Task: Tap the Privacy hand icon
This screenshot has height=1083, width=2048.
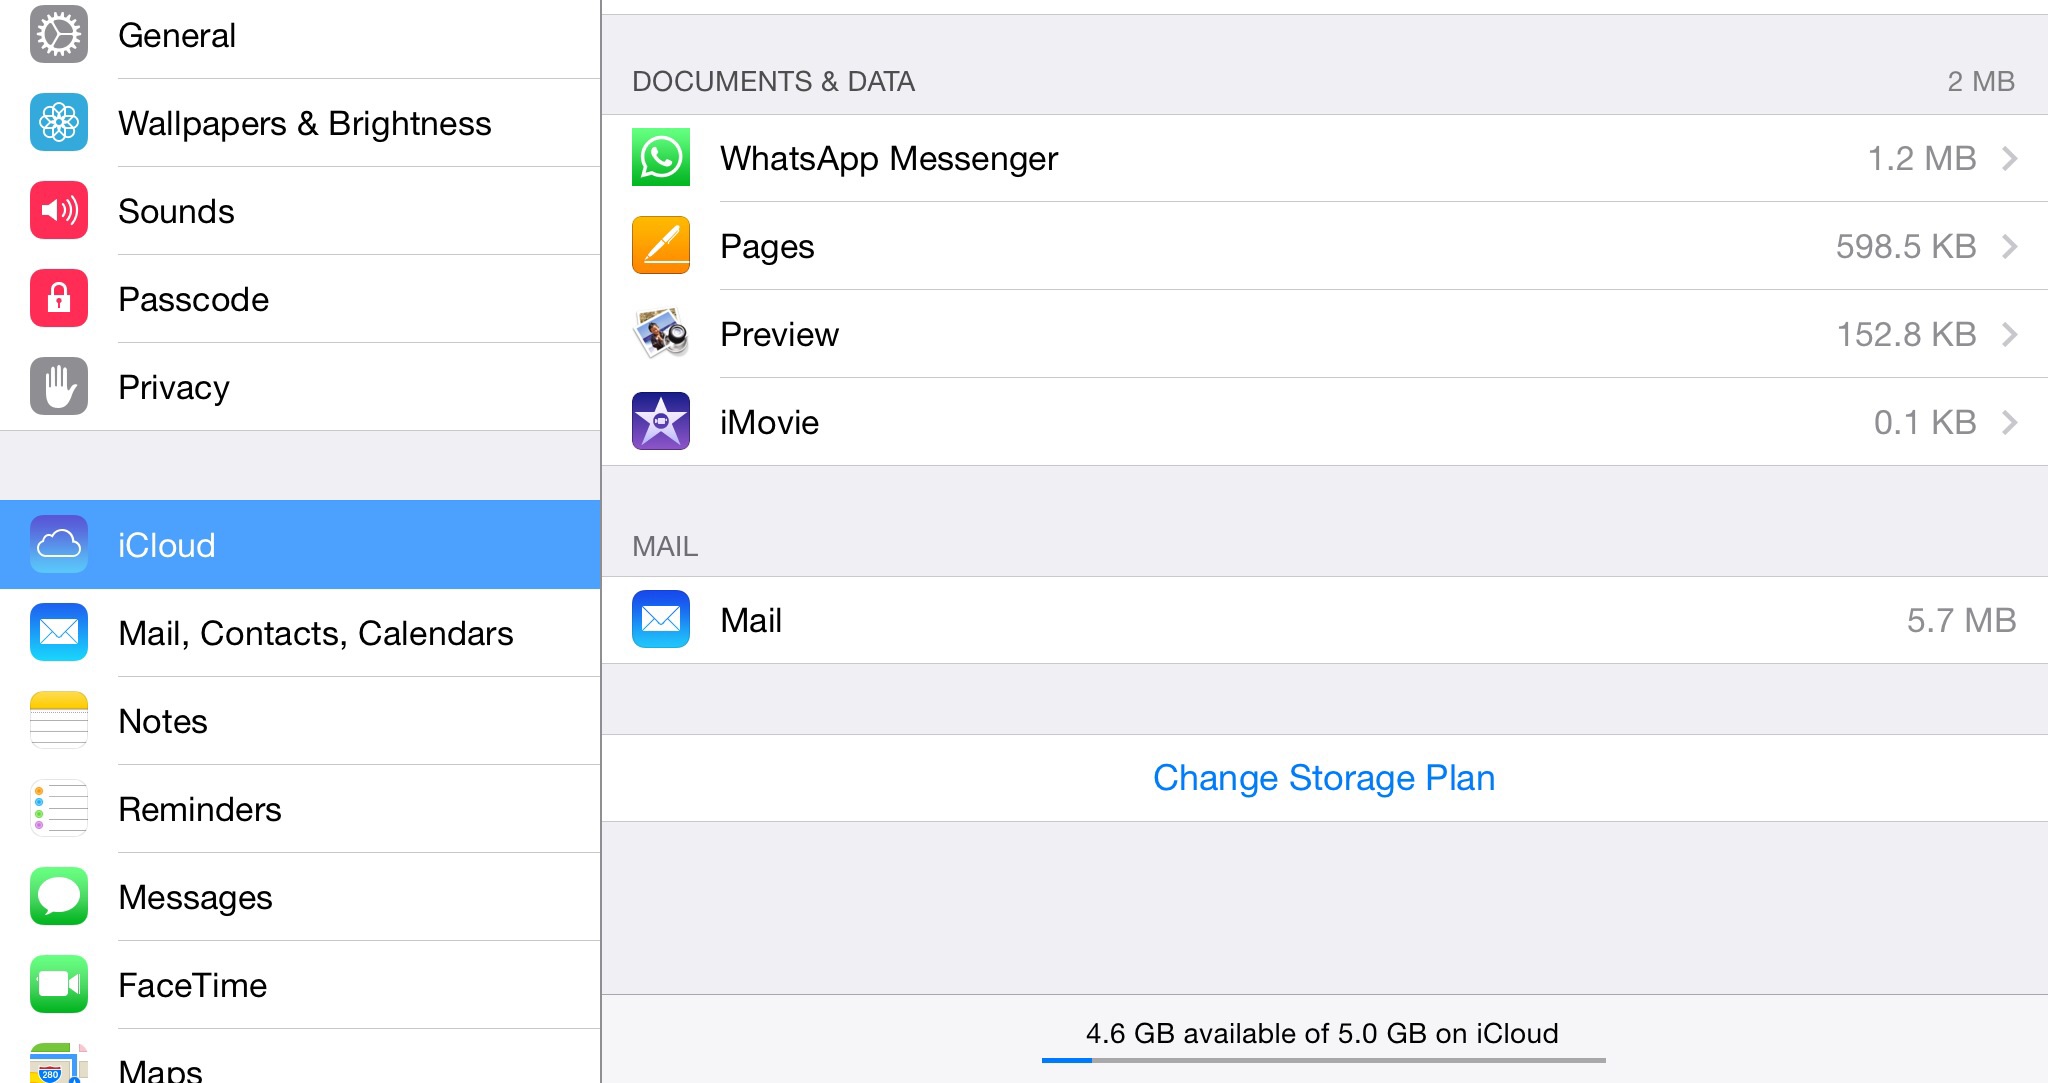Action: coord(59,386)
